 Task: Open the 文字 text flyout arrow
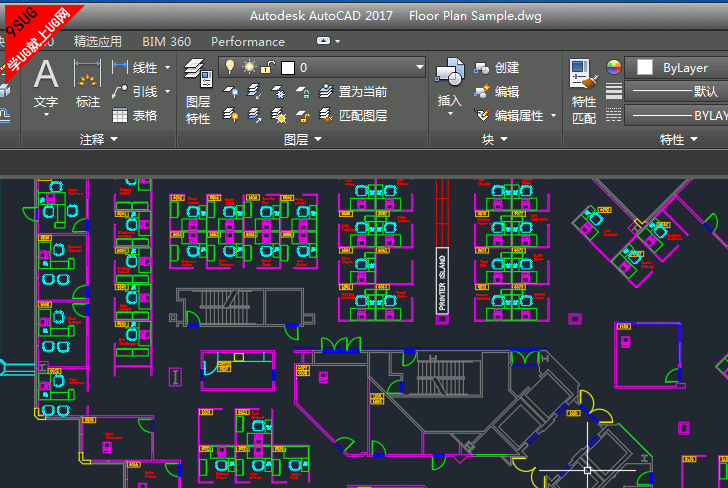click(46, 114)
